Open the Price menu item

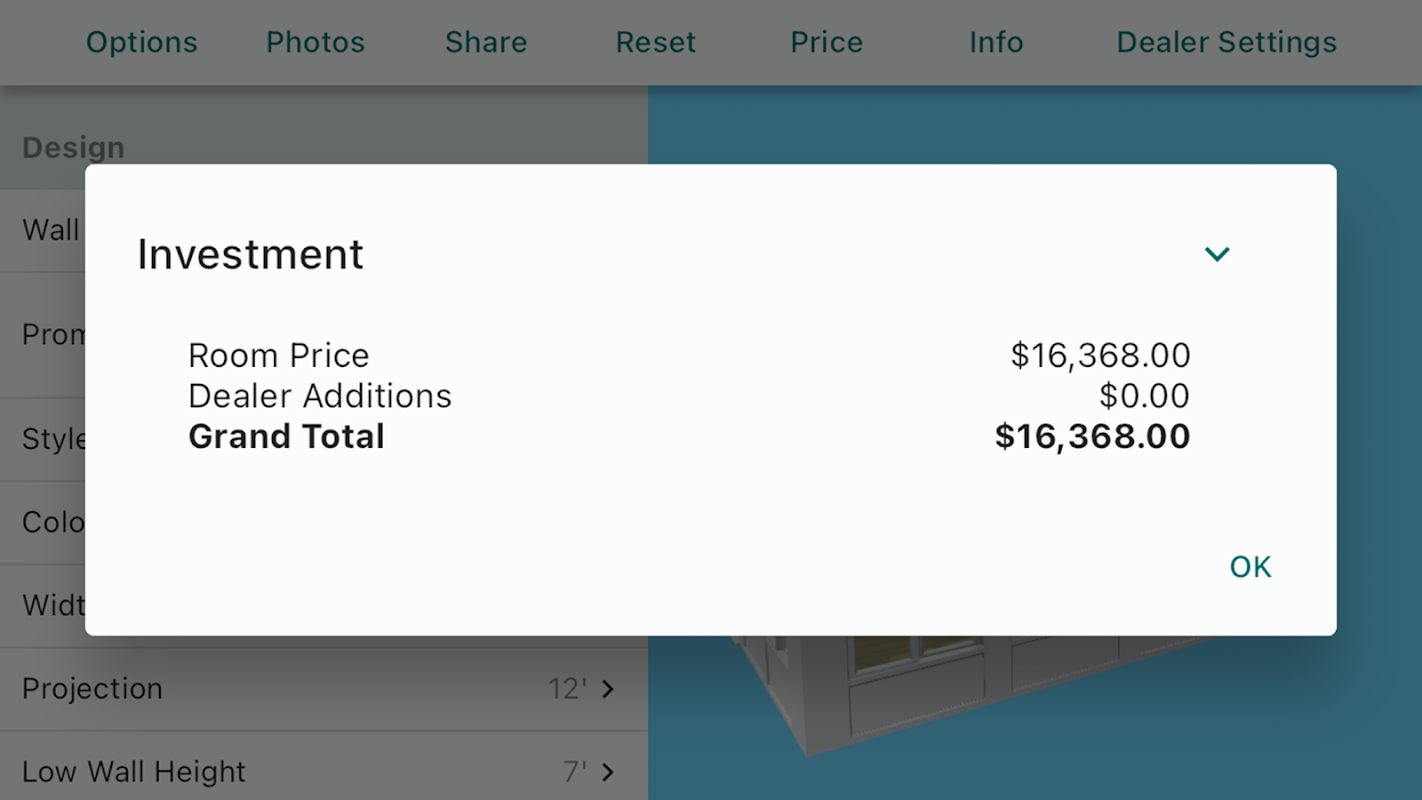coord(826,42)
